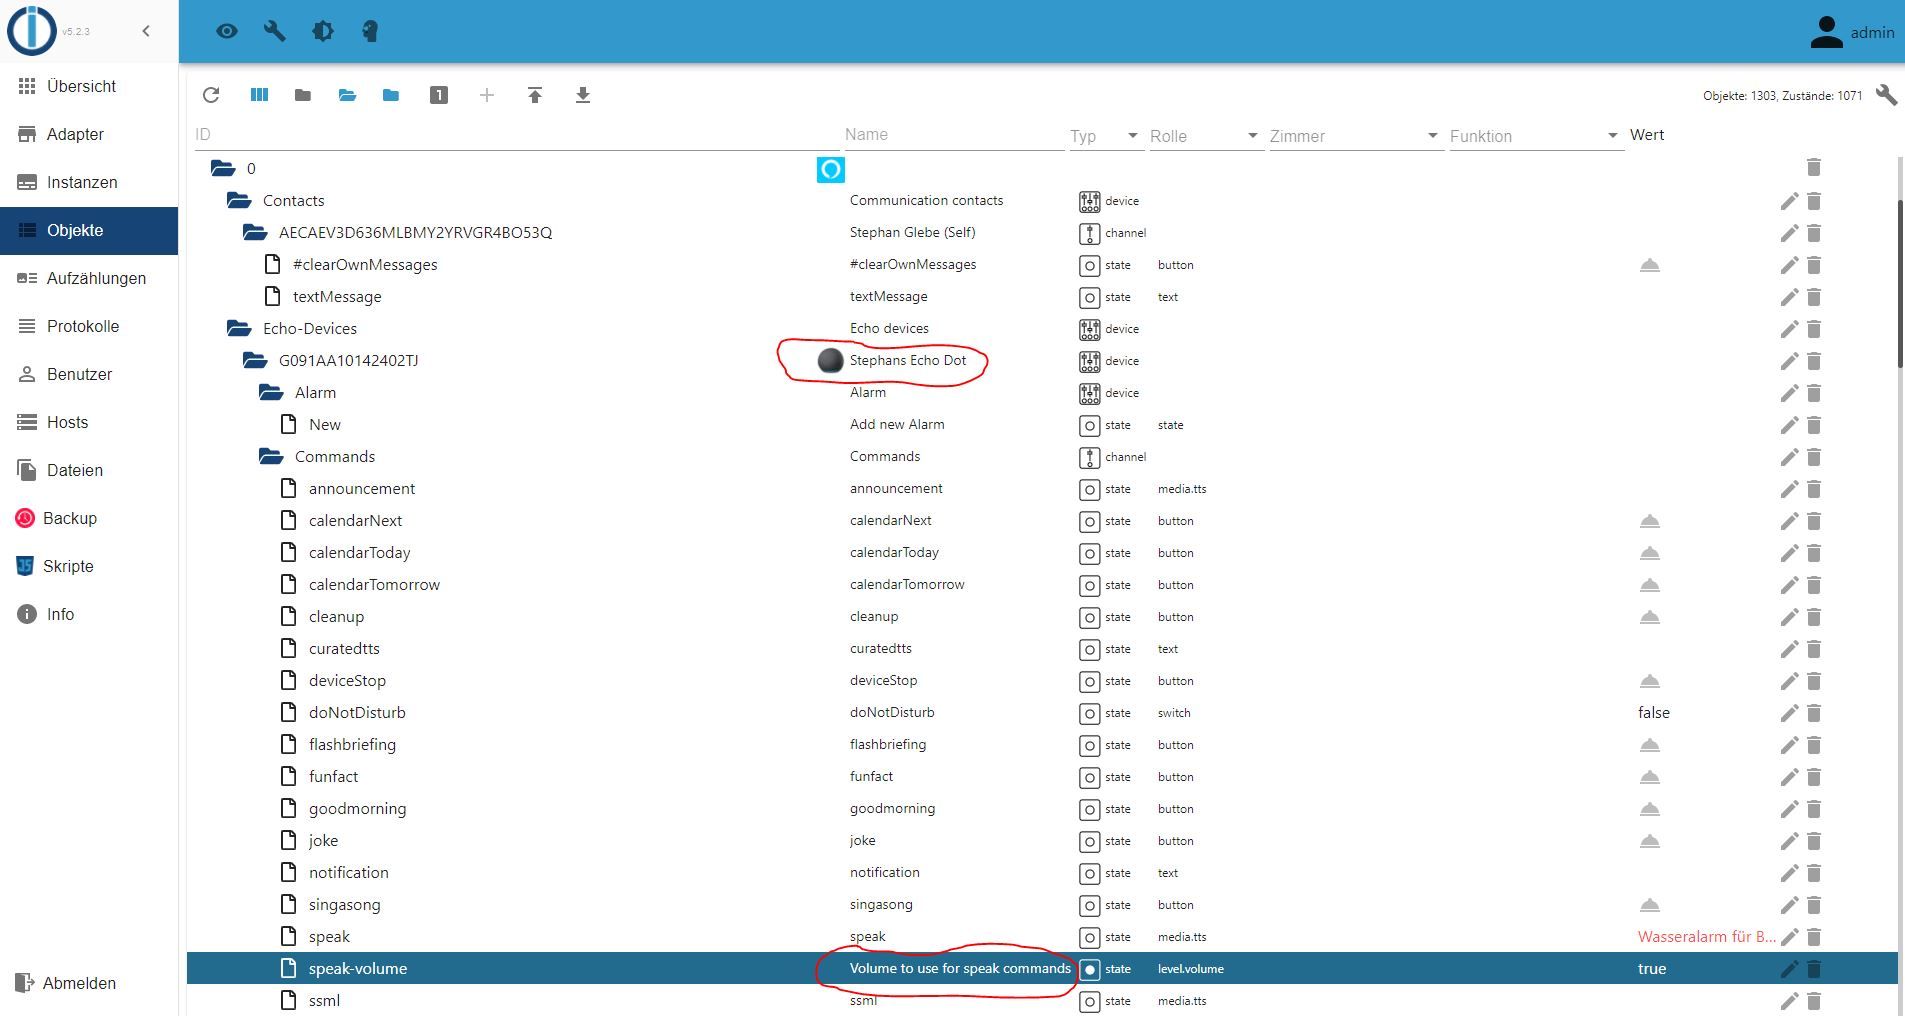Open the Skripte page
Image resolution: width=1905 pixels, height=1016 pixels.
89,567
